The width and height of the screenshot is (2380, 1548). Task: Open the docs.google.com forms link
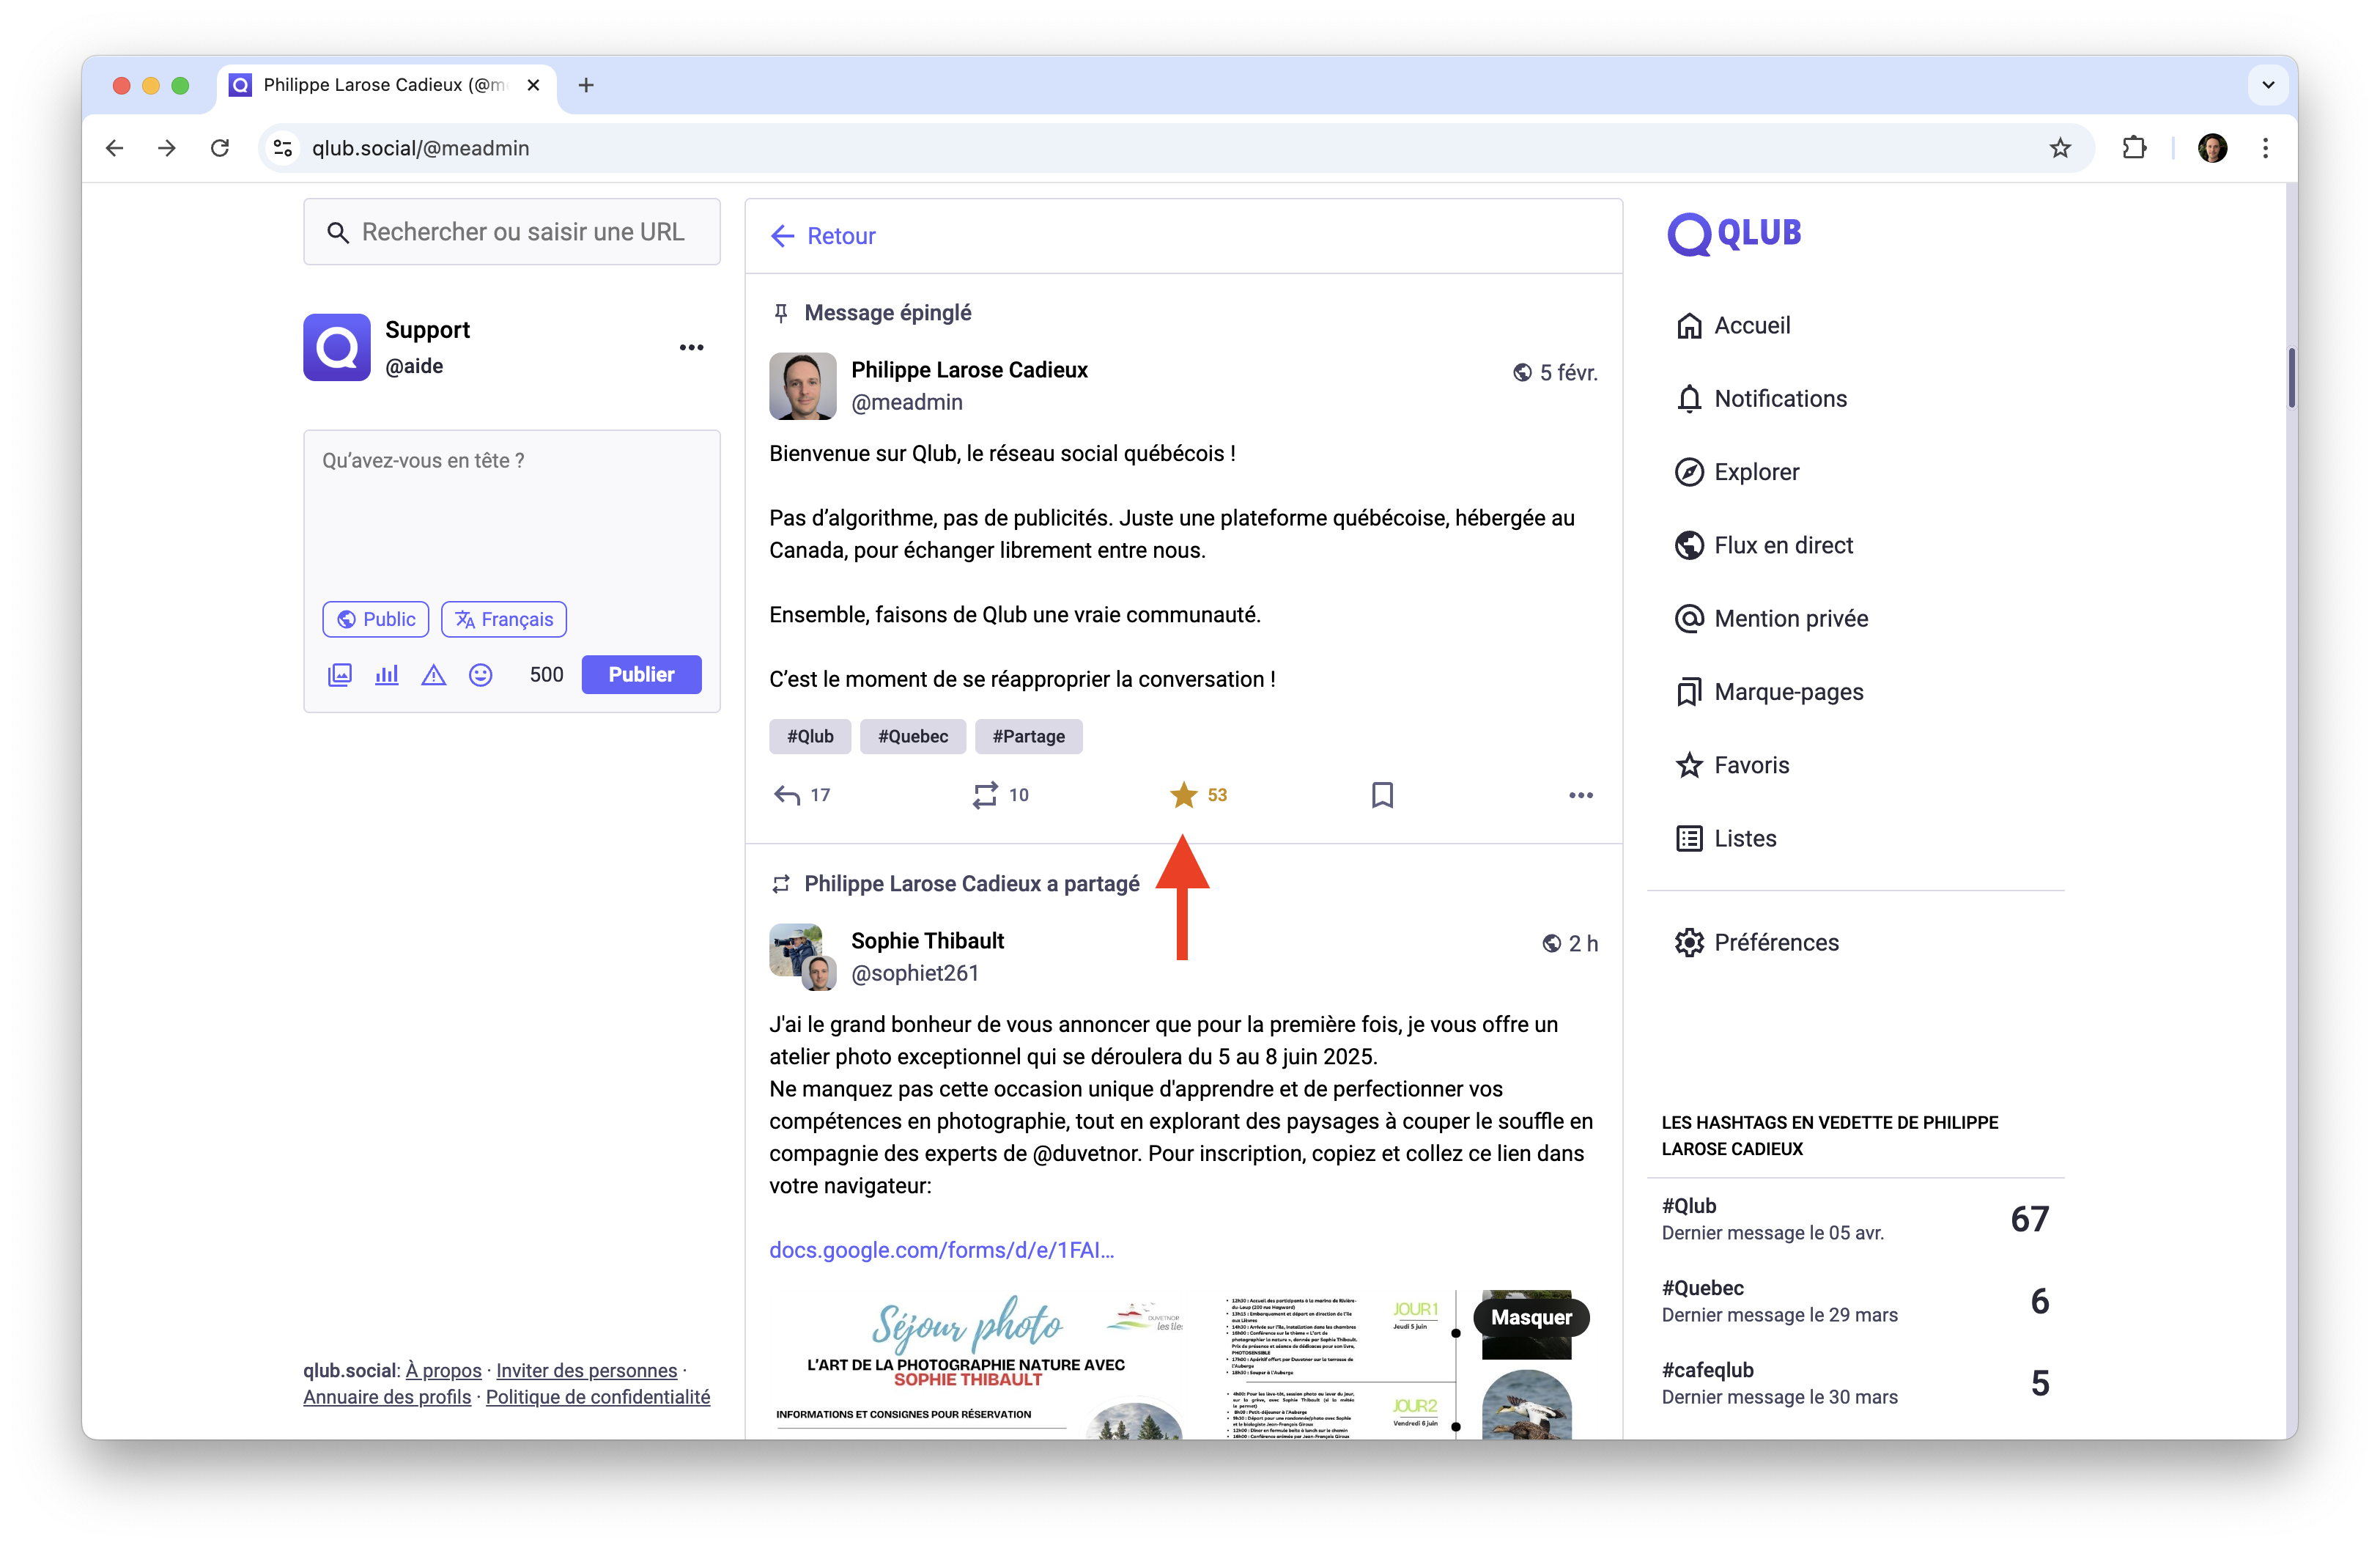[941, 1250]
